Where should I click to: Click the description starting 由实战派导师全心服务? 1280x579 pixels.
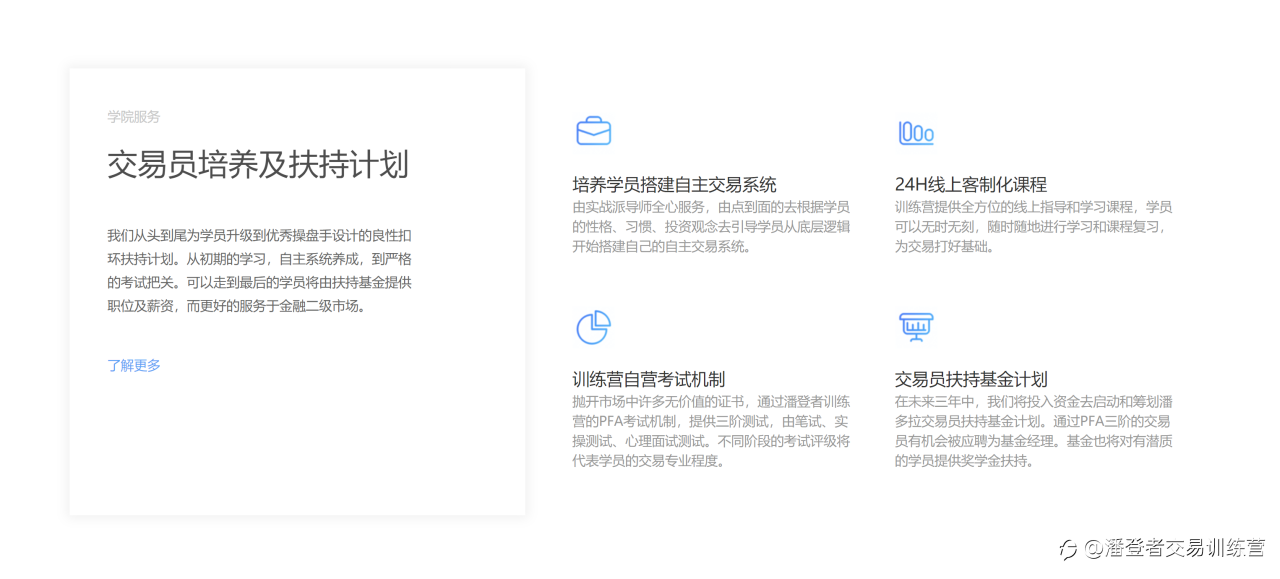tap(711, 227)
